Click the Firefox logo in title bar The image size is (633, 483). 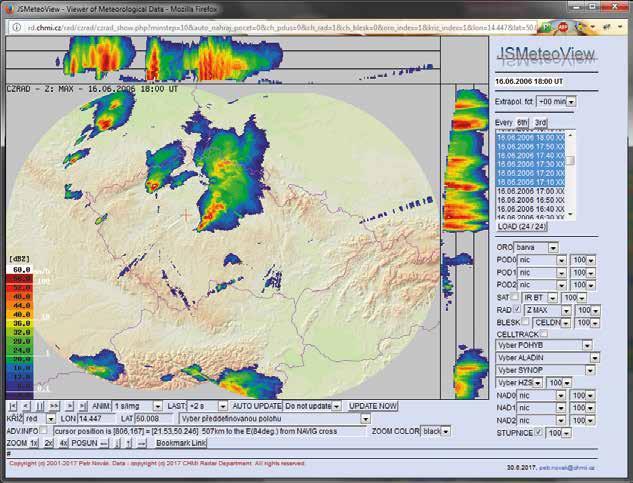[x=10, y=9]
